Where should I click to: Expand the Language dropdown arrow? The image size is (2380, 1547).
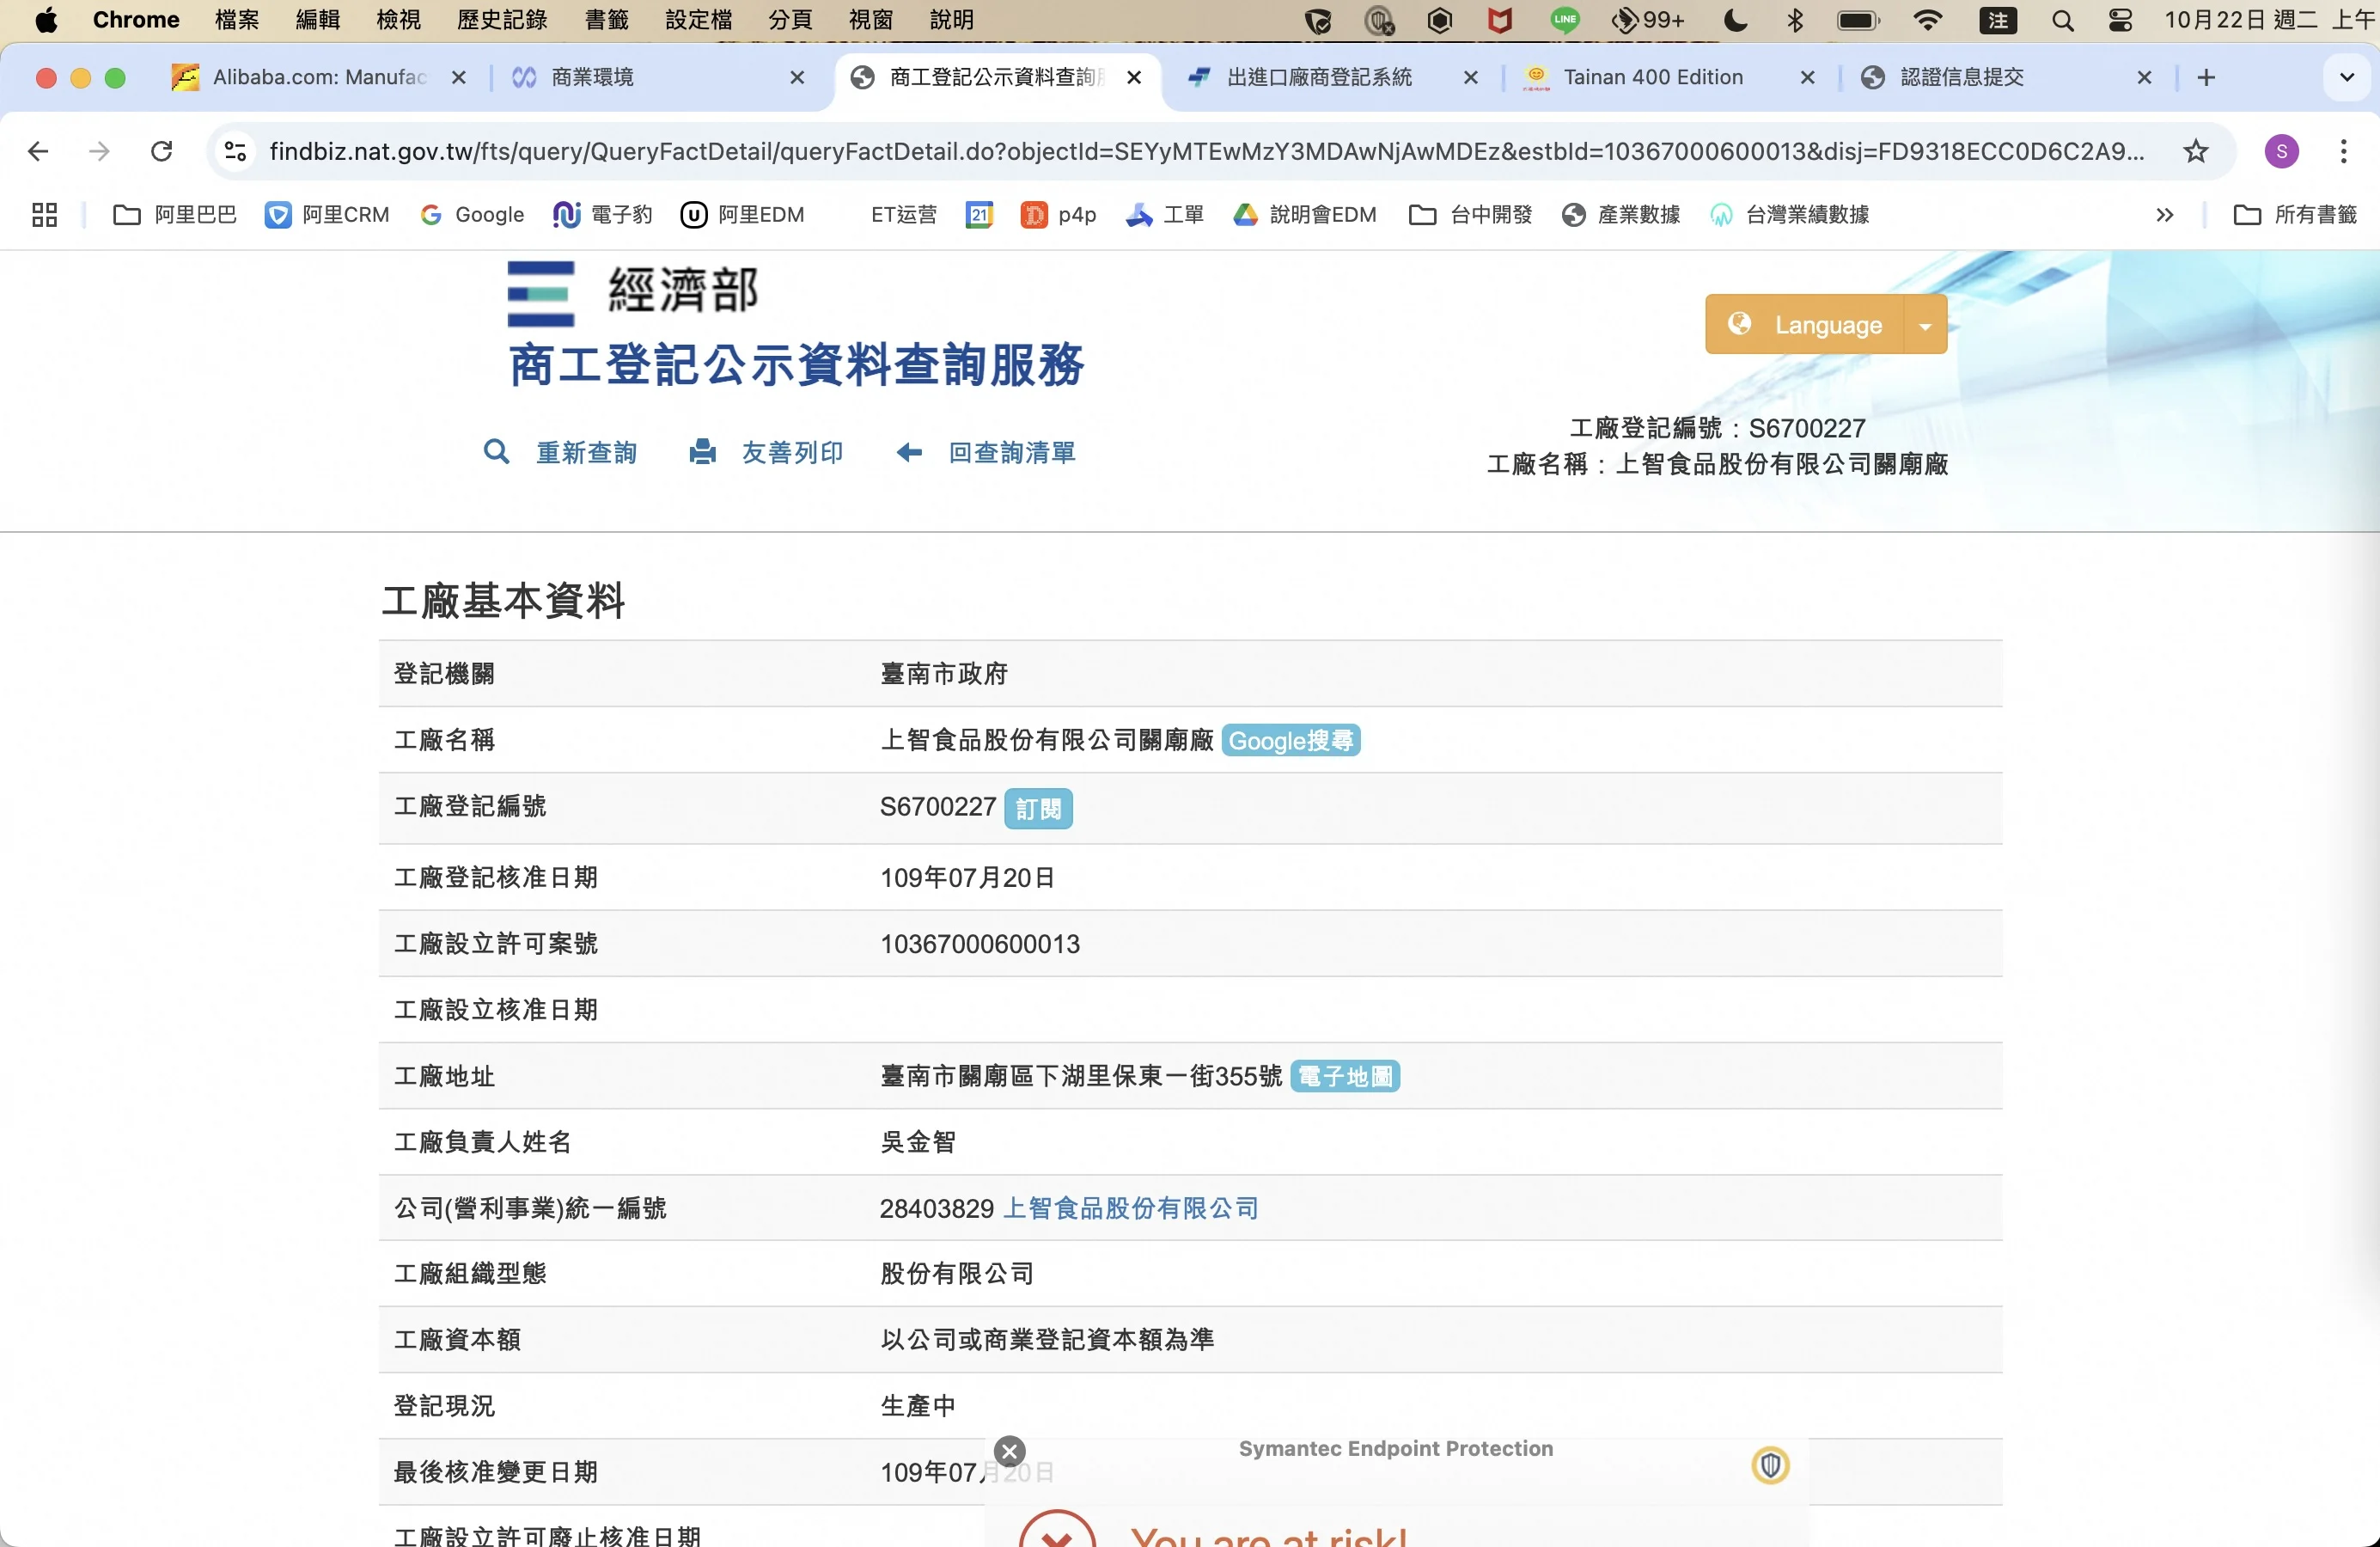(x=1925, y=325)
